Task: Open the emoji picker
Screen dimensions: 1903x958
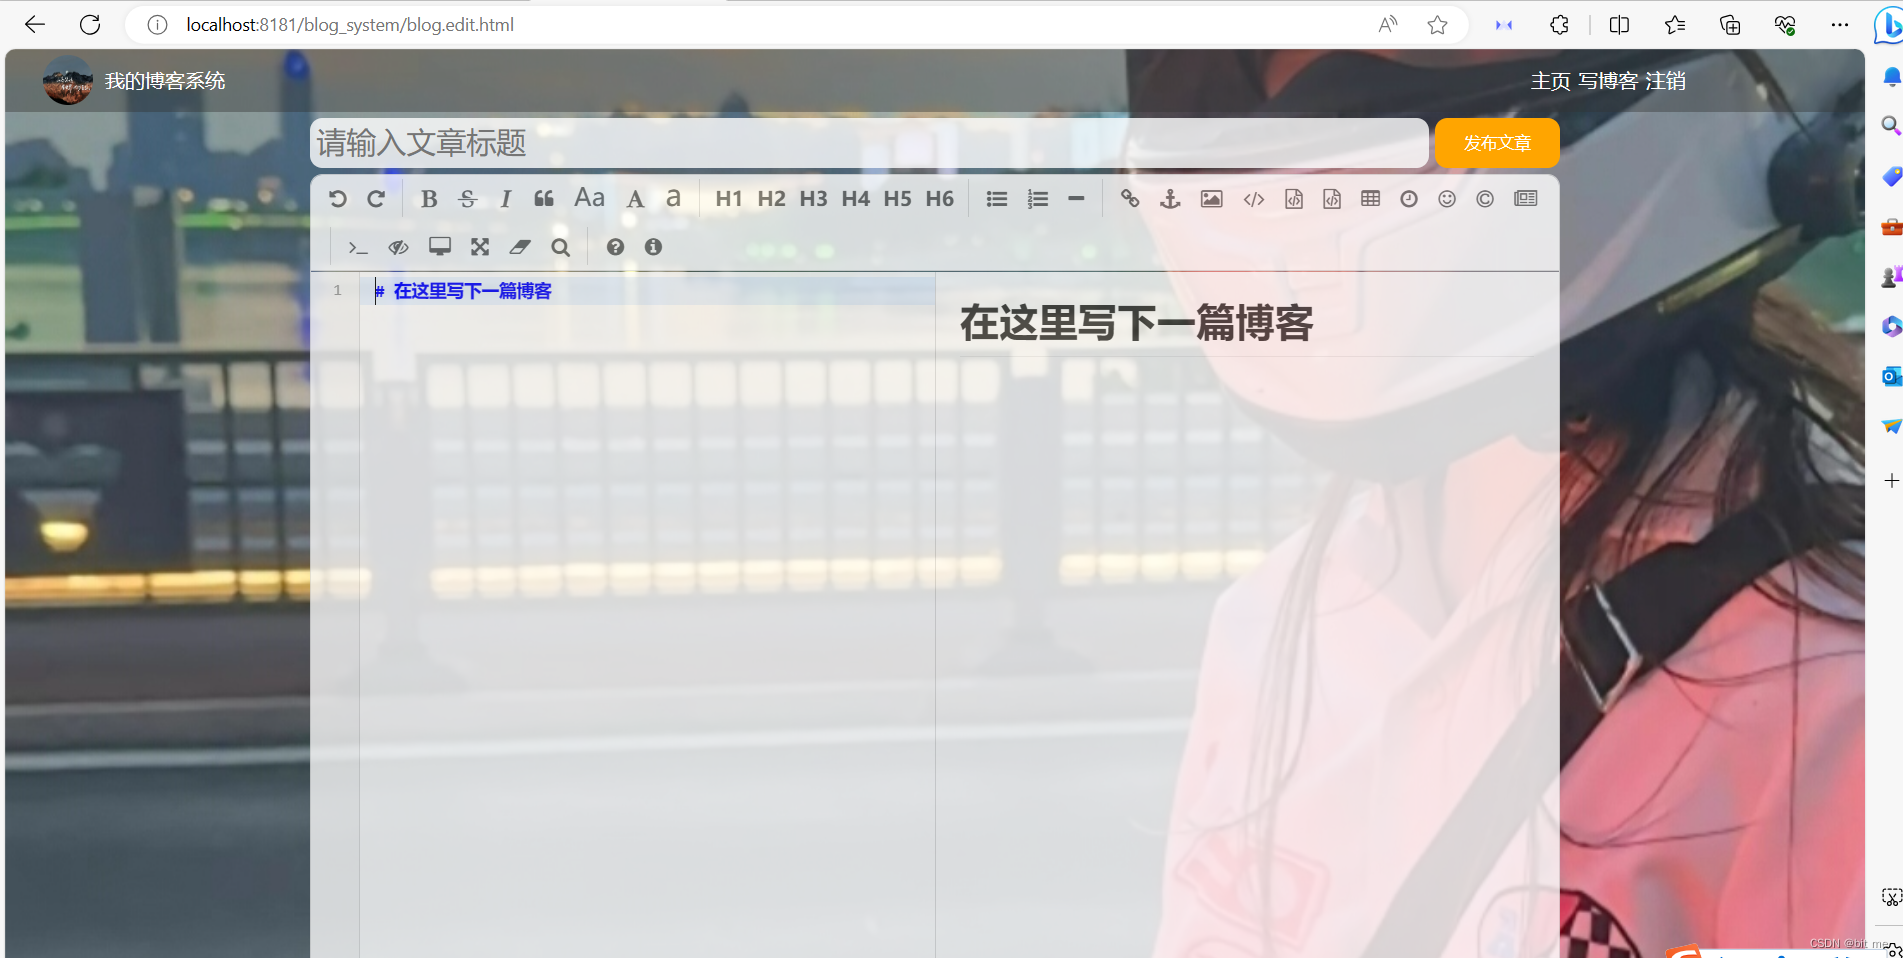Action: tap(1447, 199)
